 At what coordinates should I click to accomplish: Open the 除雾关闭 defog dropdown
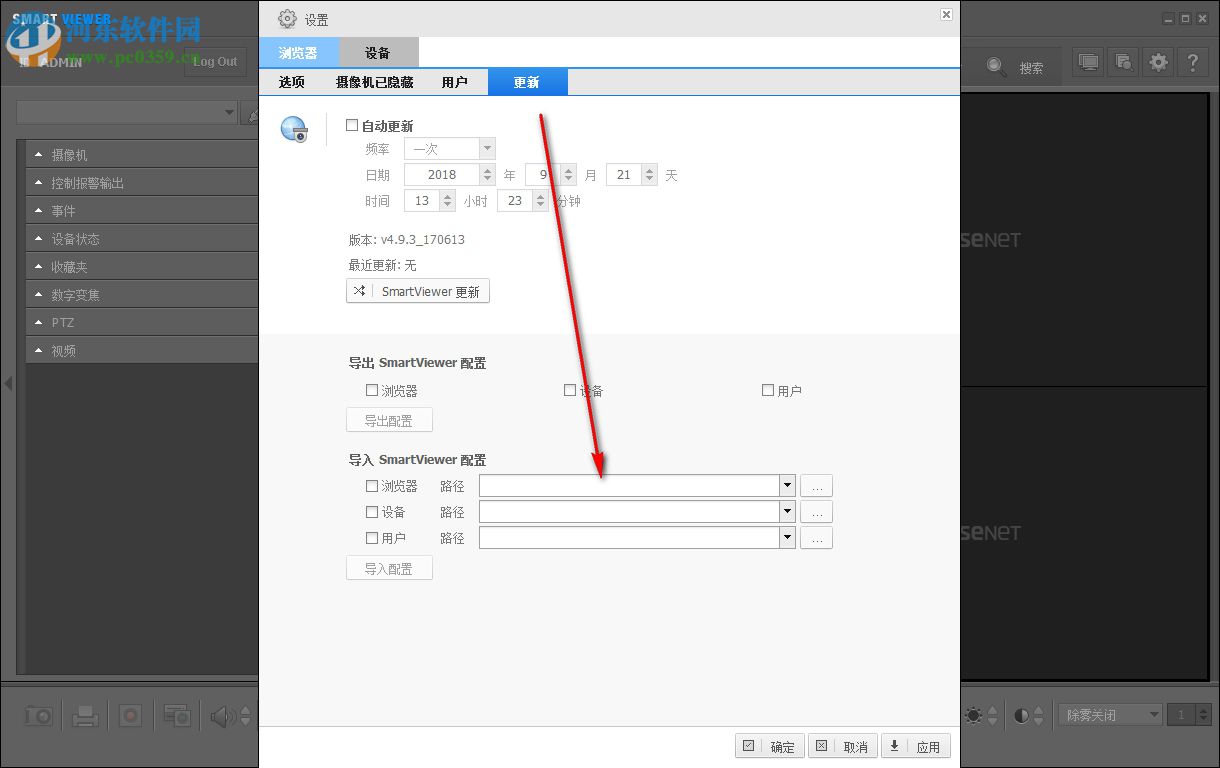click(1110, 714)
